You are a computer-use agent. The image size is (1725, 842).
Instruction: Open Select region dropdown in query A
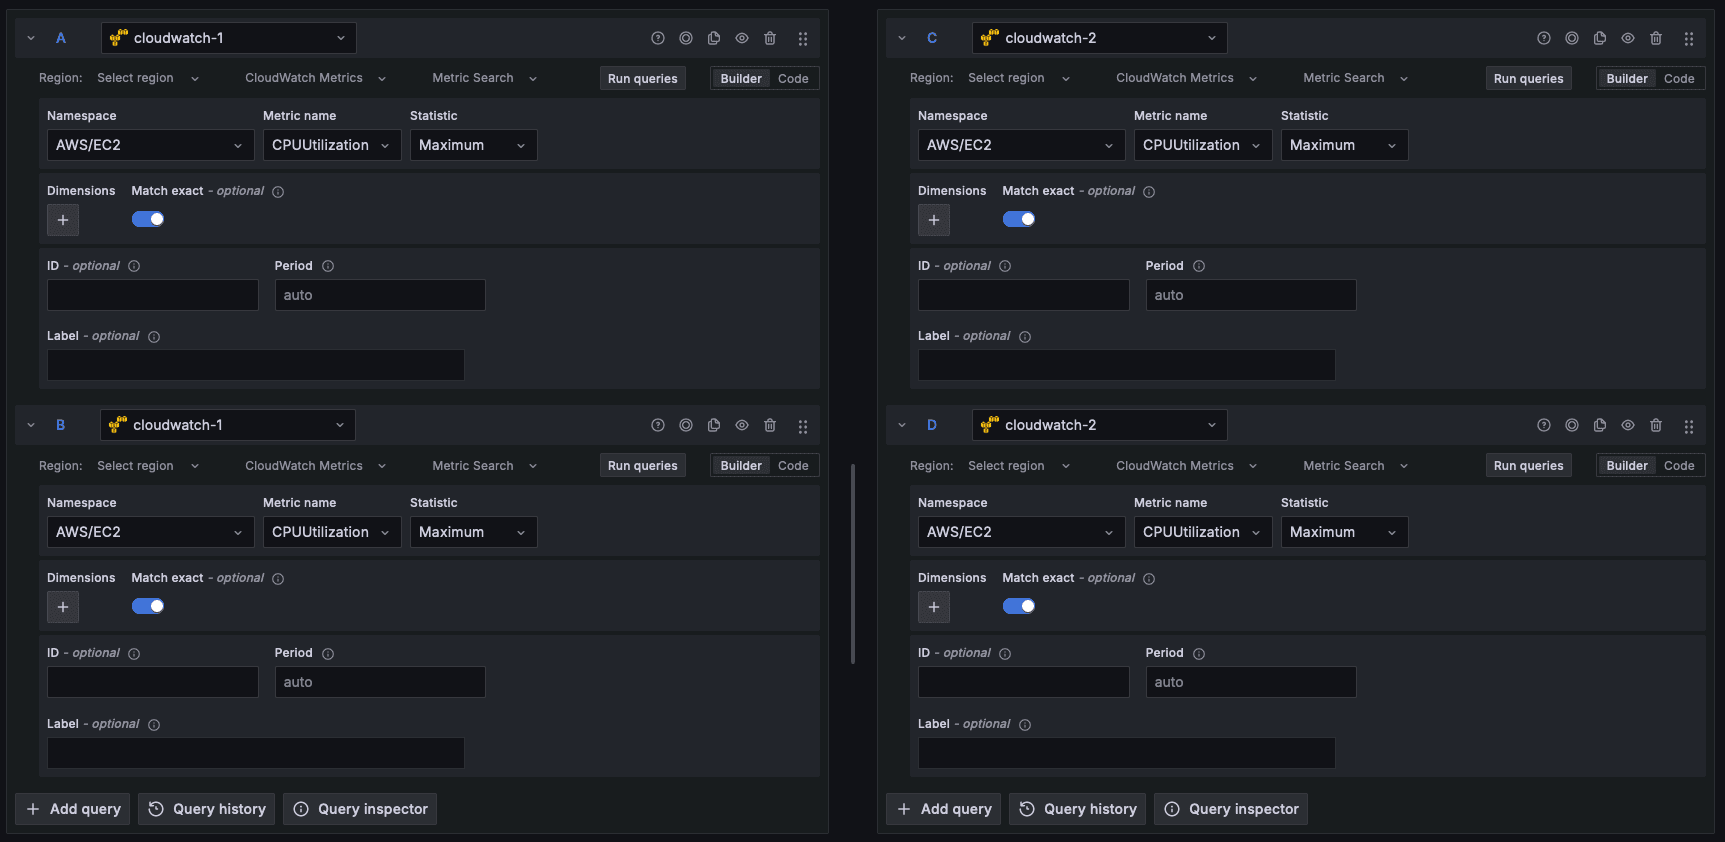click(148, 78)
